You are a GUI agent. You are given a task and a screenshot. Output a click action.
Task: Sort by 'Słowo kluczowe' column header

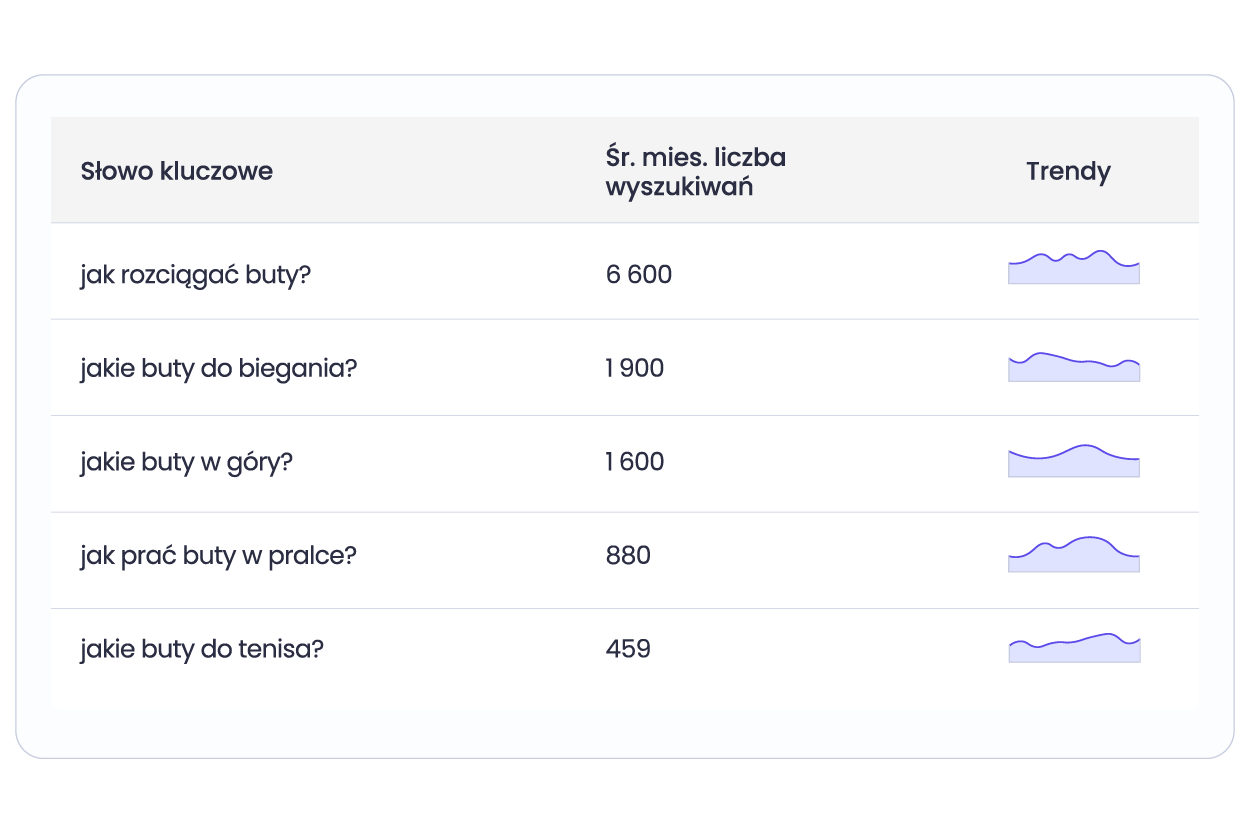tap(177, 171)
